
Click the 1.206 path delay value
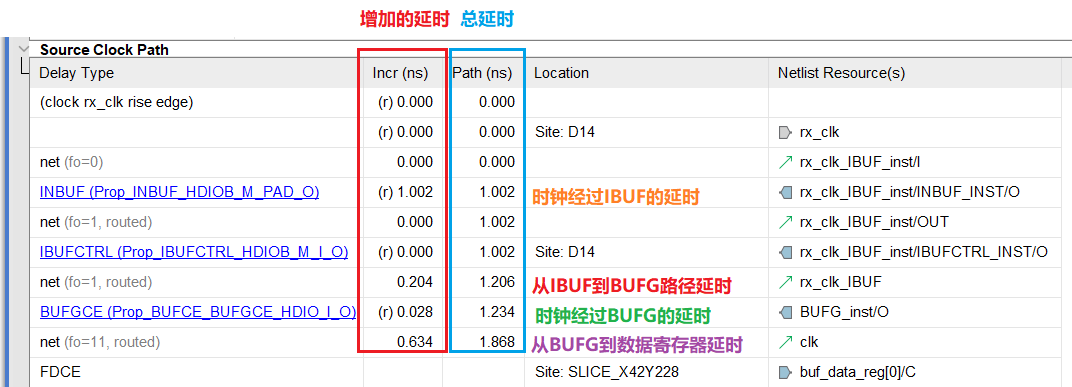point(496,282)
